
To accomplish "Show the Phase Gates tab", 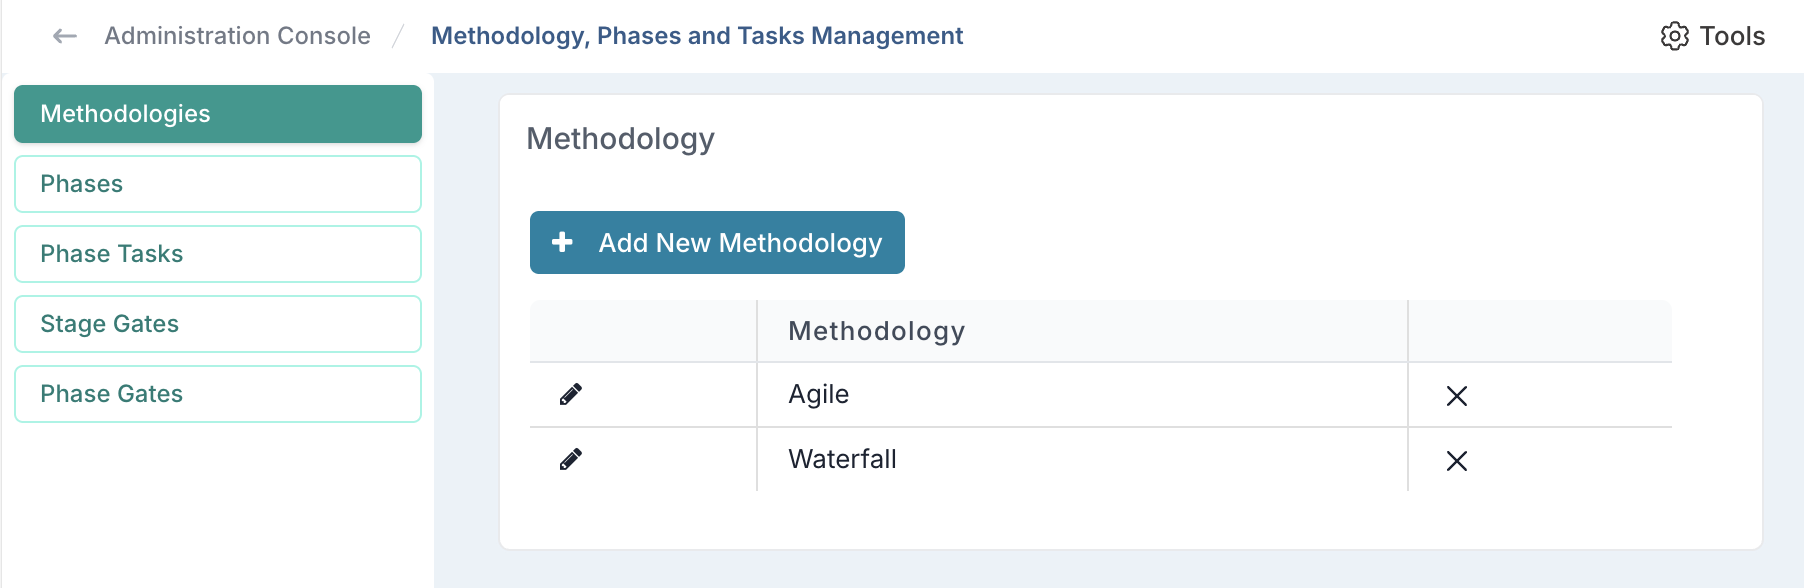I will [x=218, y=394].
